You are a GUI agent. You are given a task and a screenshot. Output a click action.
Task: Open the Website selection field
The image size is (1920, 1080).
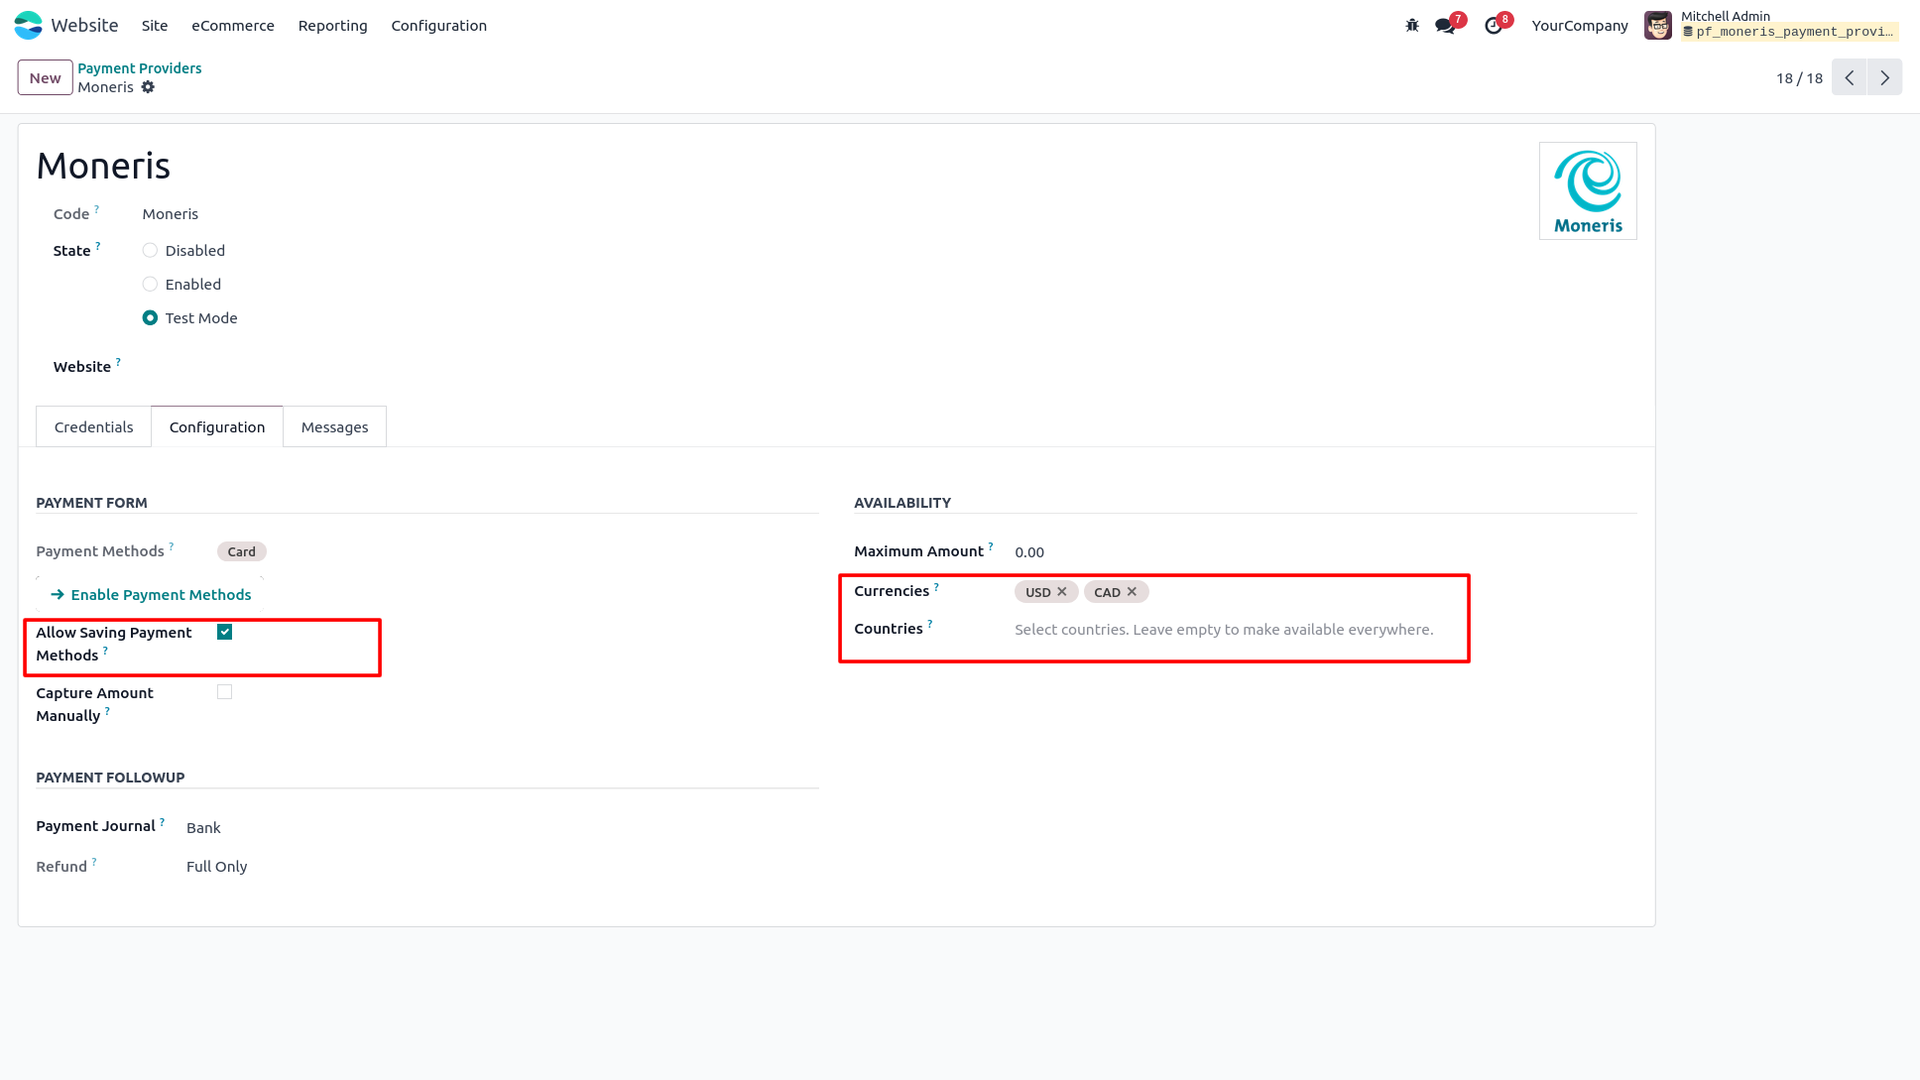pyautogui.click(x=480, y=367)
